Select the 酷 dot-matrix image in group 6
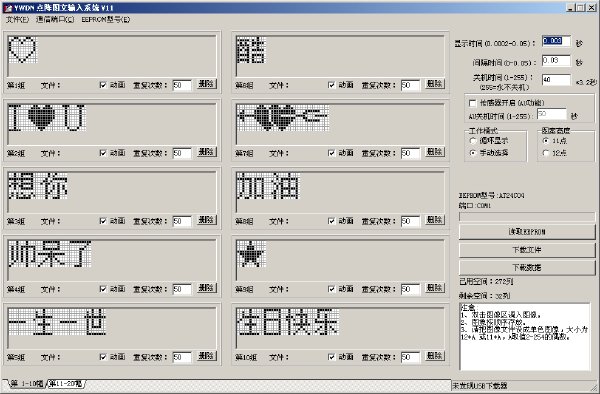This screenshot has width=600, height=394. click(x=251, y=49)
